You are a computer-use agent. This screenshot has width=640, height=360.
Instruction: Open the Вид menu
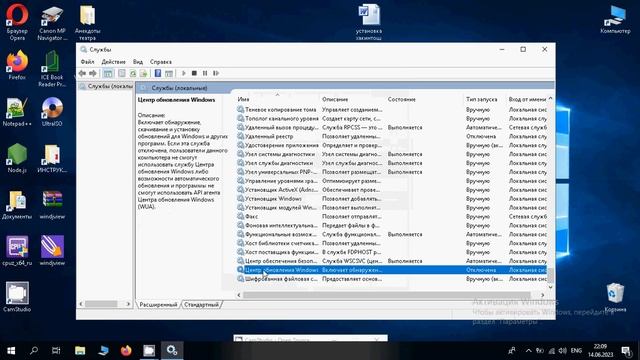[138, 62]
